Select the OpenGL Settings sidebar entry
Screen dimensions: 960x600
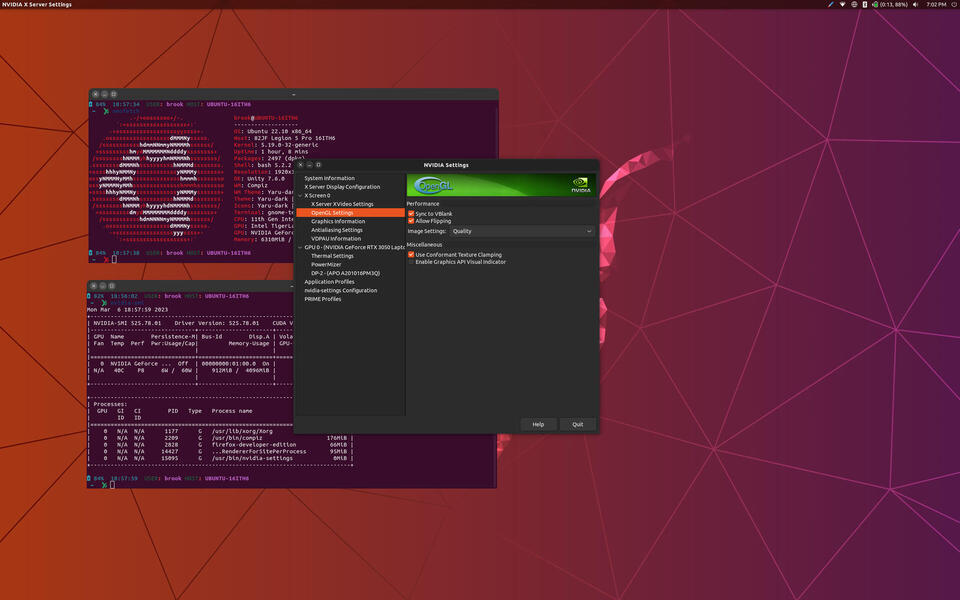click(x=350, y=212)
